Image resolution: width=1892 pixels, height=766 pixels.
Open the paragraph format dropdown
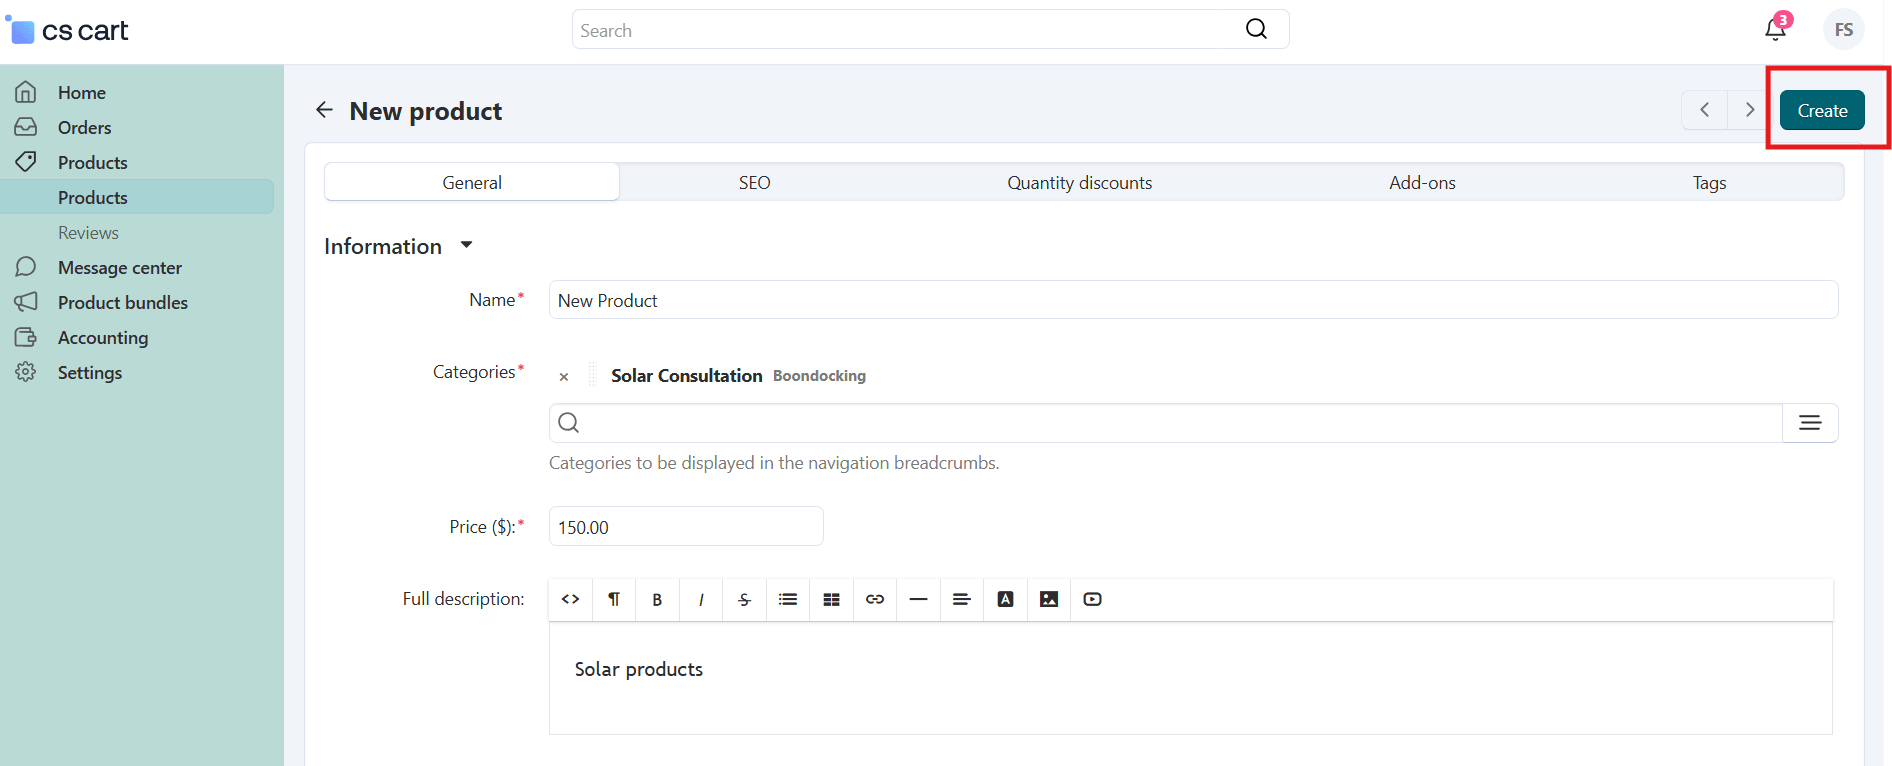tap(614, 599)
